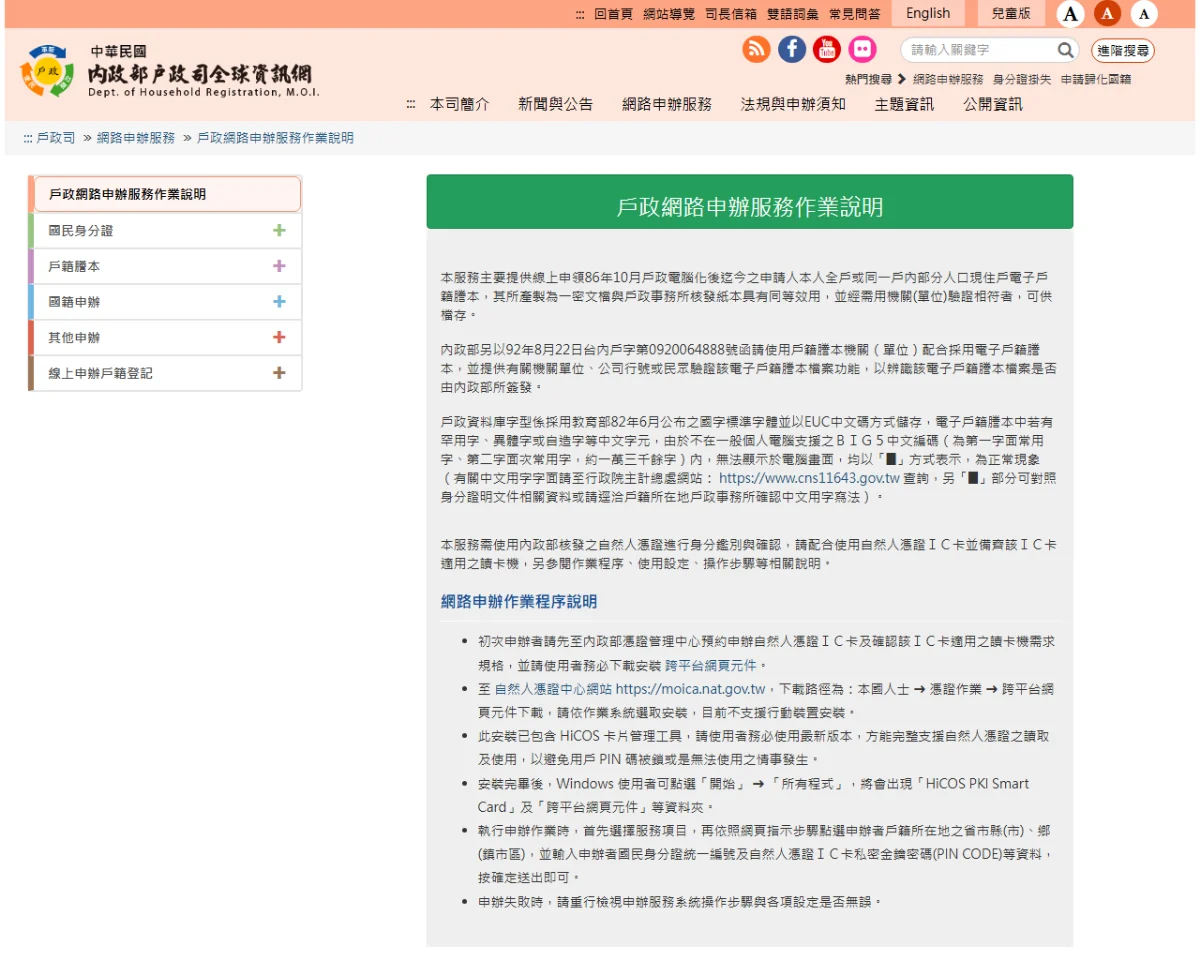Click breadcrumb 戶政網路申辦服務作業說明
The width and height of the screenshot is (1200, 956).
coord(275,138)
